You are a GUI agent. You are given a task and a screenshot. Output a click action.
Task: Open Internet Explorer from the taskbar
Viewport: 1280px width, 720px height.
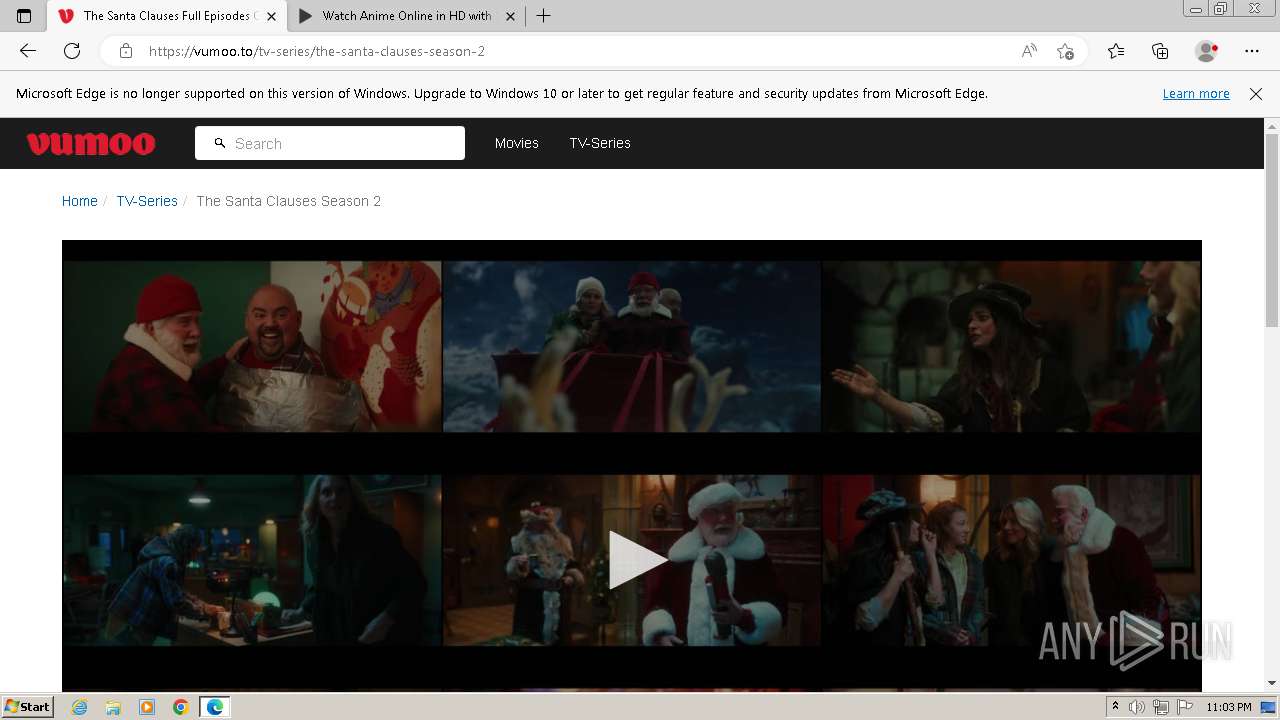click(x=80, y=707)
